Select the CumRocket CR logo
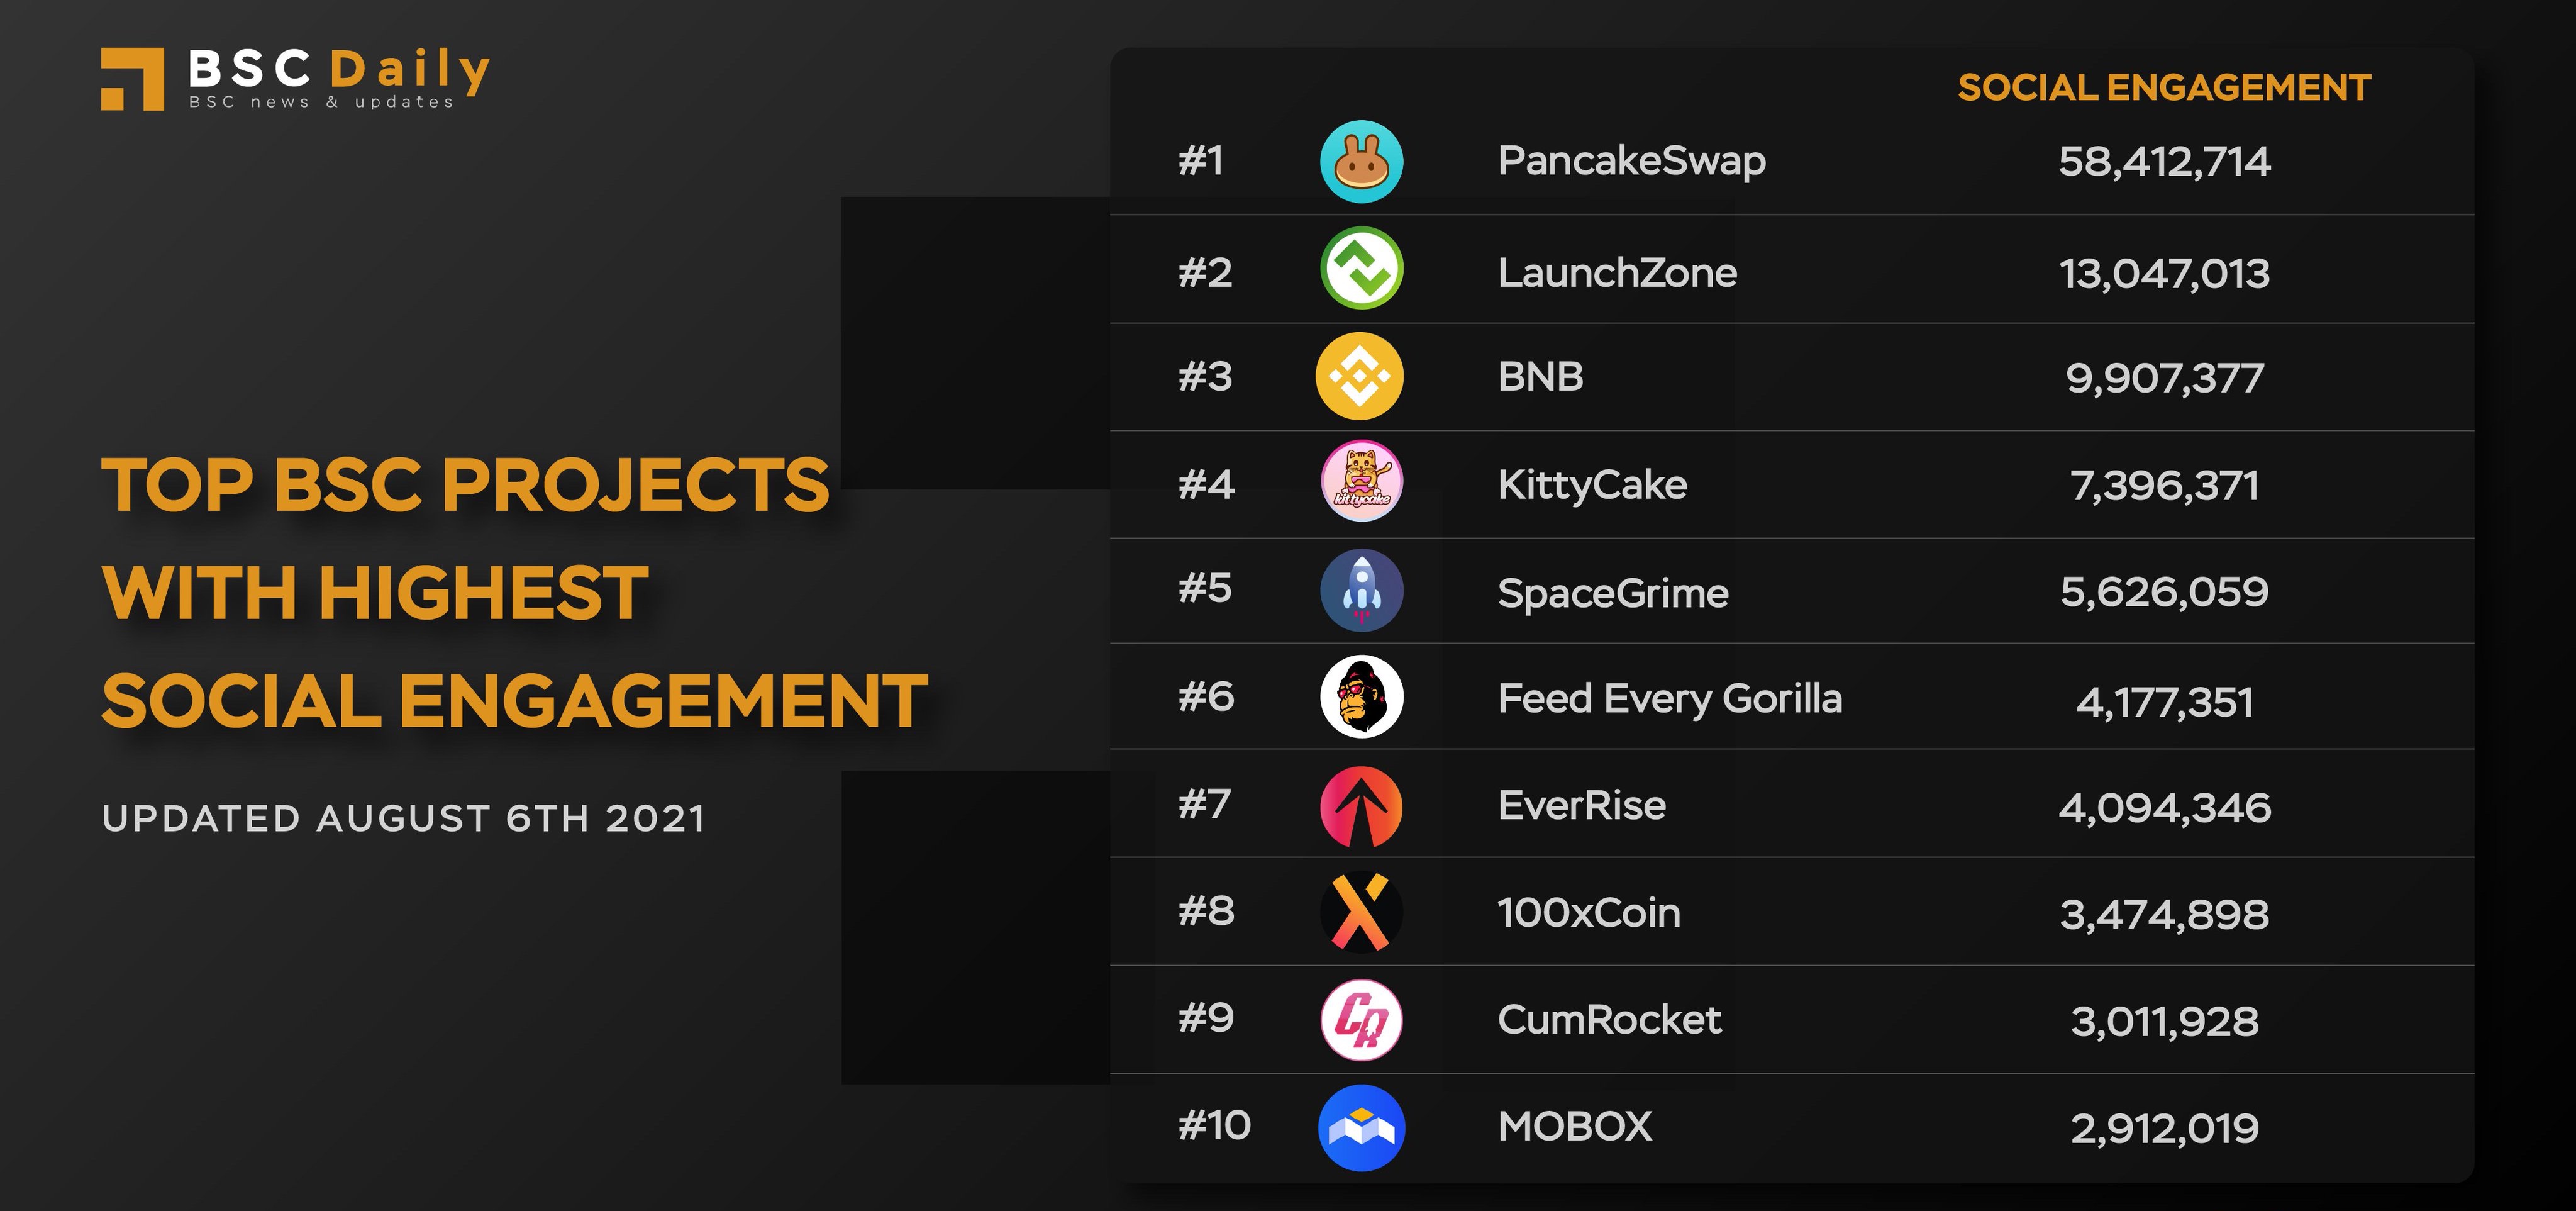 (1361, 1019)
